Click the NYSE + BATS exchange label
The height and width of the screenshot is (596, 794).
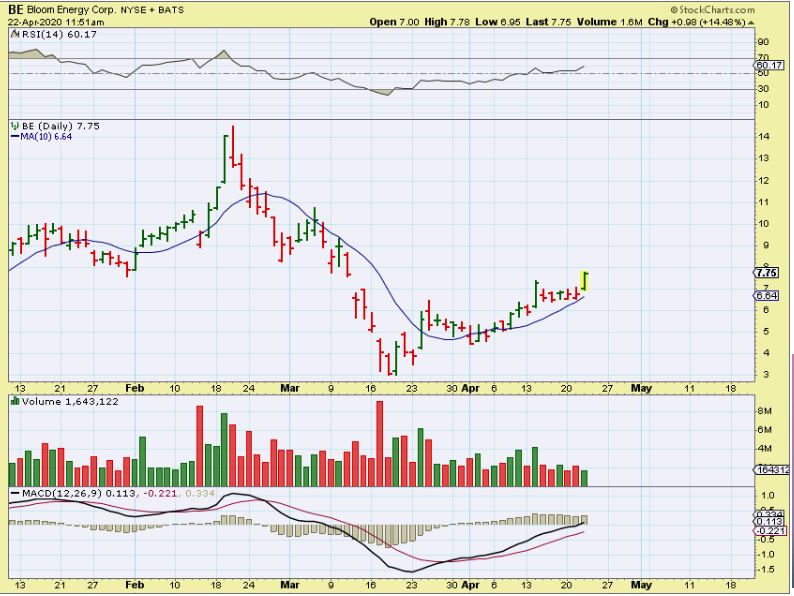152,10
